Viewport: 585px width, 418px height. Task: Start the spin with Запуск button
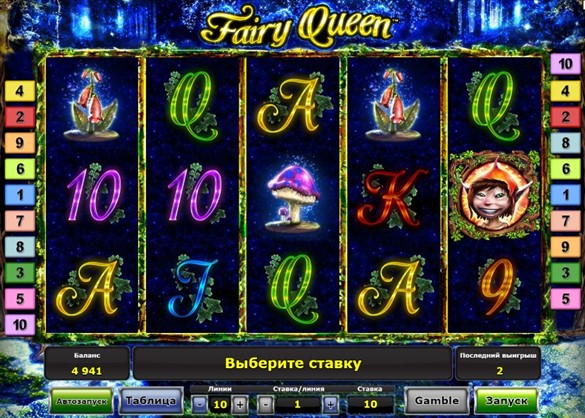tap(506, 401)
